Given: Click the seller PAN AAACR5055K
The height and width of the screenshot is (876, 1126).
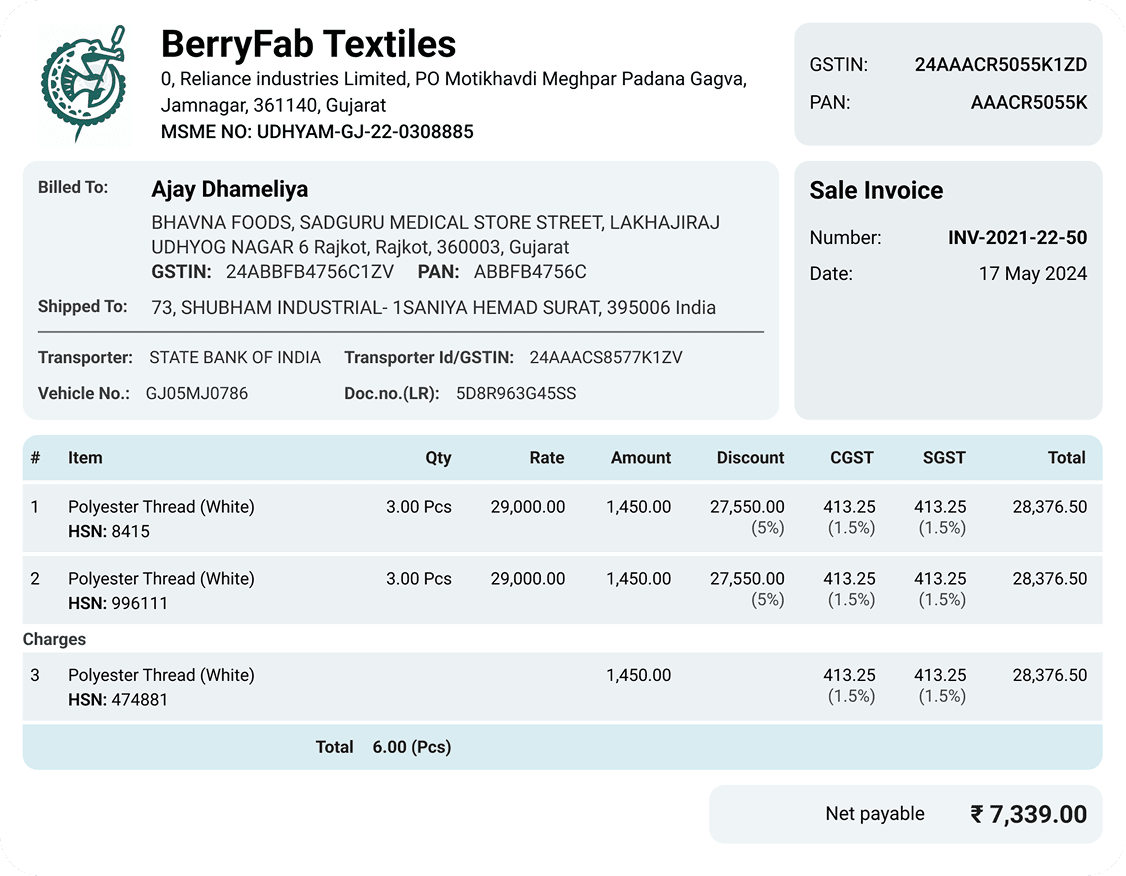Looking at the screenshot, I should (1028, 103).
